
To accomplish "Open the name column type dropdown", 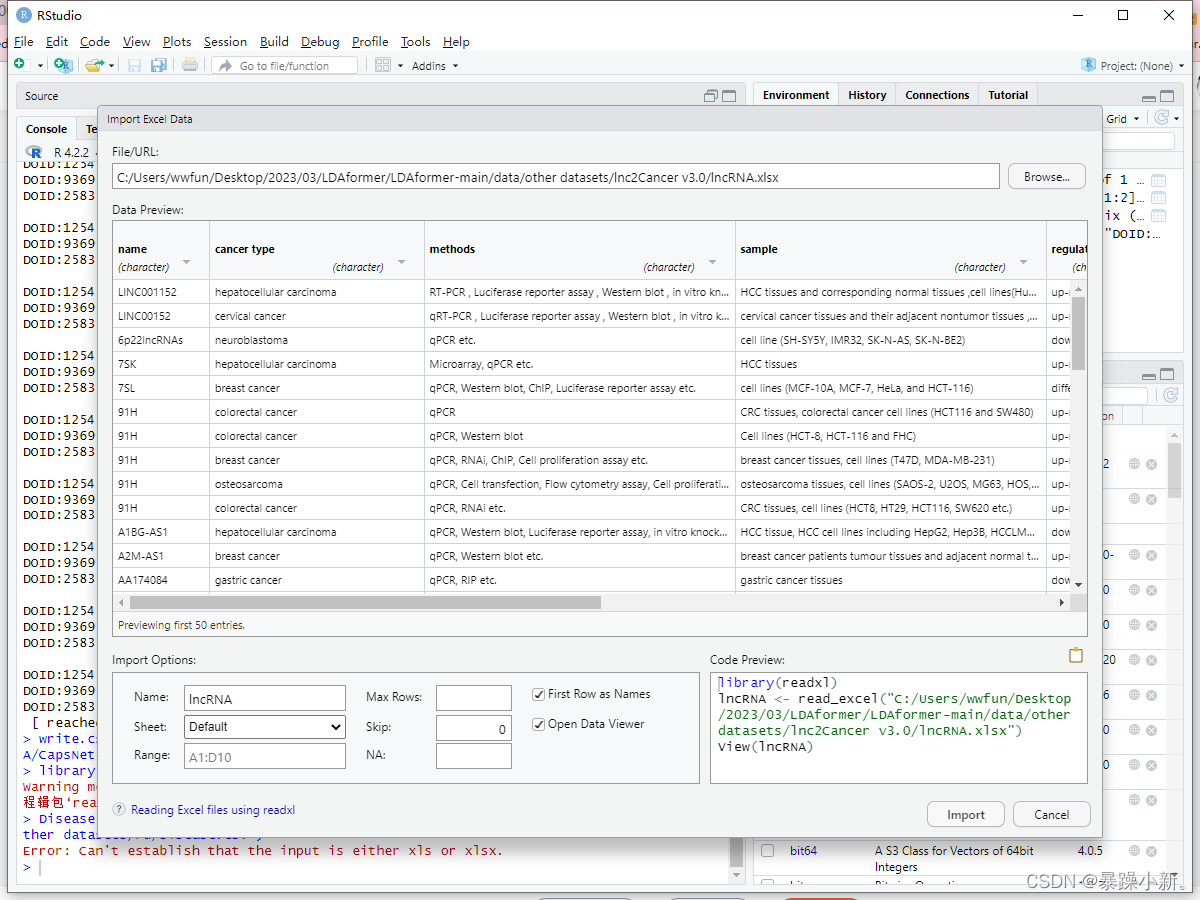I will [x=186, y=264].
